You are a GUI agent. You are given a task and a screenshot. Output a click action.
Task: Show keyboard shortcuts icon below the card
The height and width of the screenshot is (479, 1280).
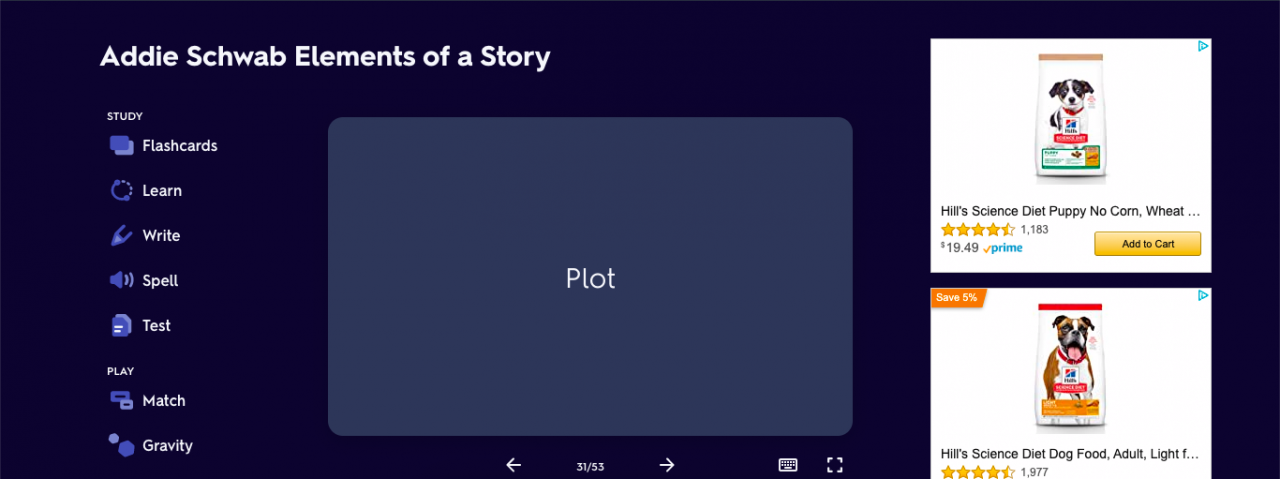coord(788,465)
